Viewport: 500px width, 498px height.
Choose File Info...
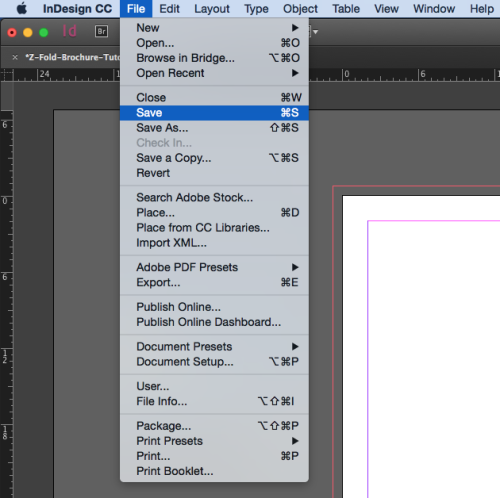coord(214,401)
